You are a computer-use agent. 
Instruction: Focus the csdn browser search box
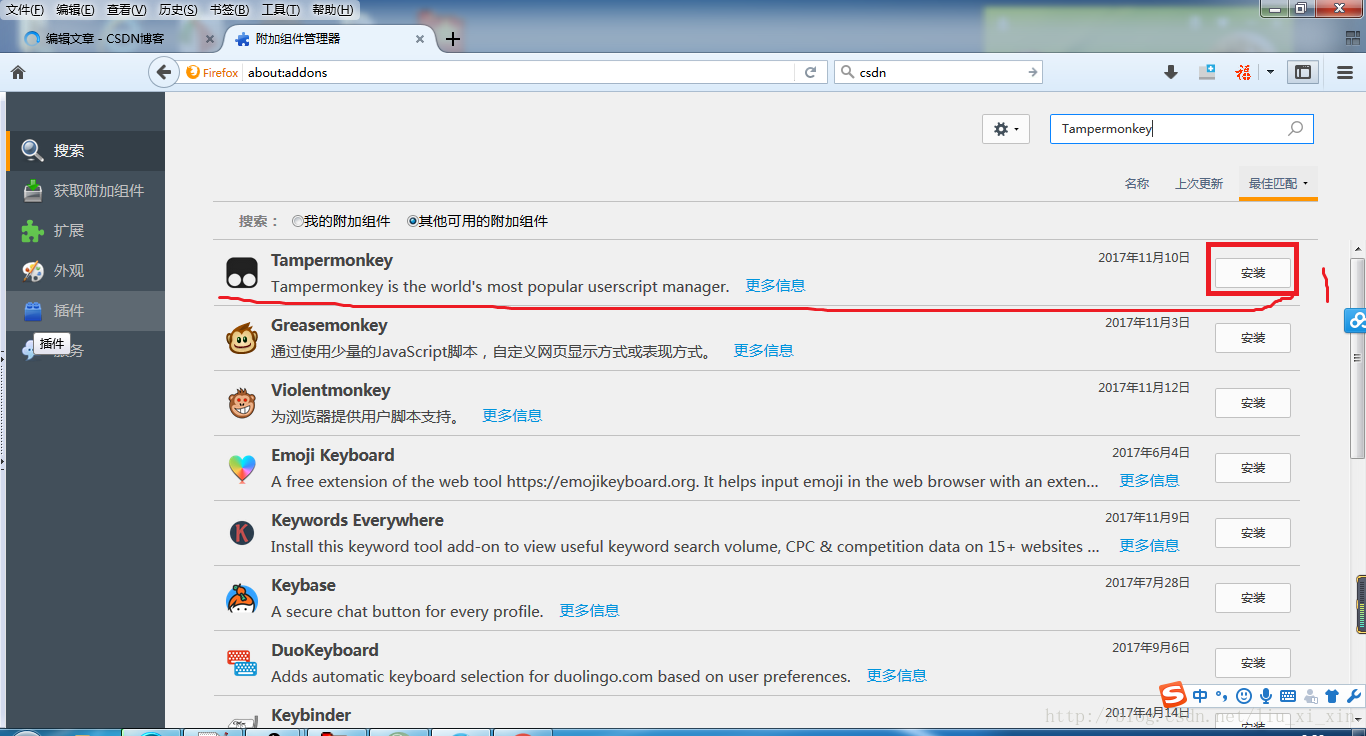pos(938,72)
